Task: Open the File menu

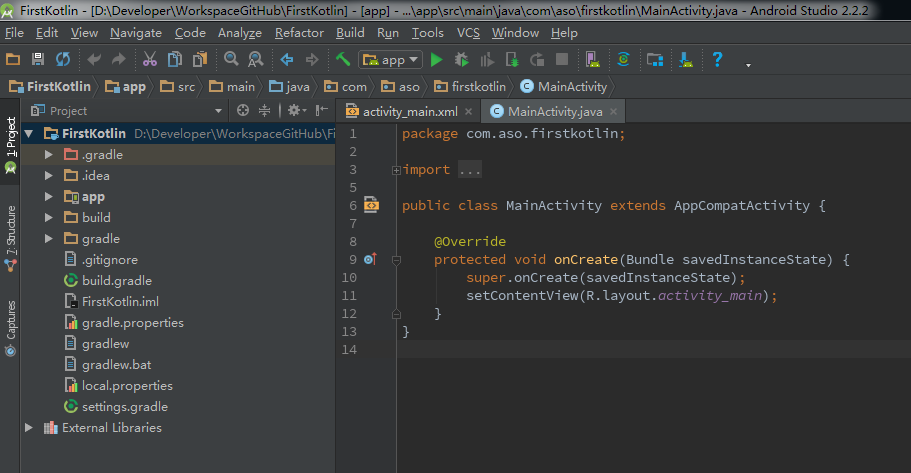Action: tap(14, 33)
